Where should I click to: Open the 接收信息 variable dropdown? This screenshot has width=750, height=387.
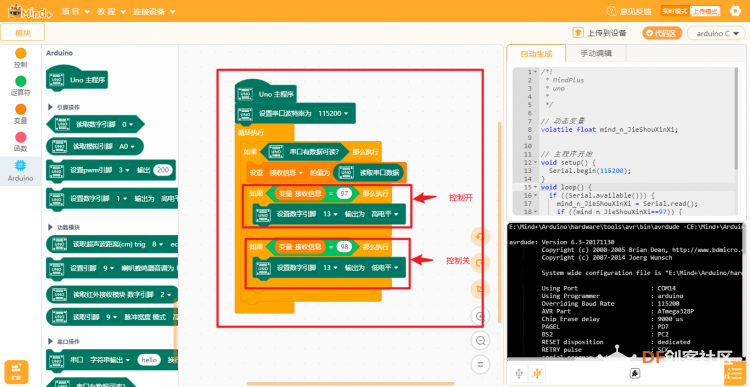pos(287,172)
